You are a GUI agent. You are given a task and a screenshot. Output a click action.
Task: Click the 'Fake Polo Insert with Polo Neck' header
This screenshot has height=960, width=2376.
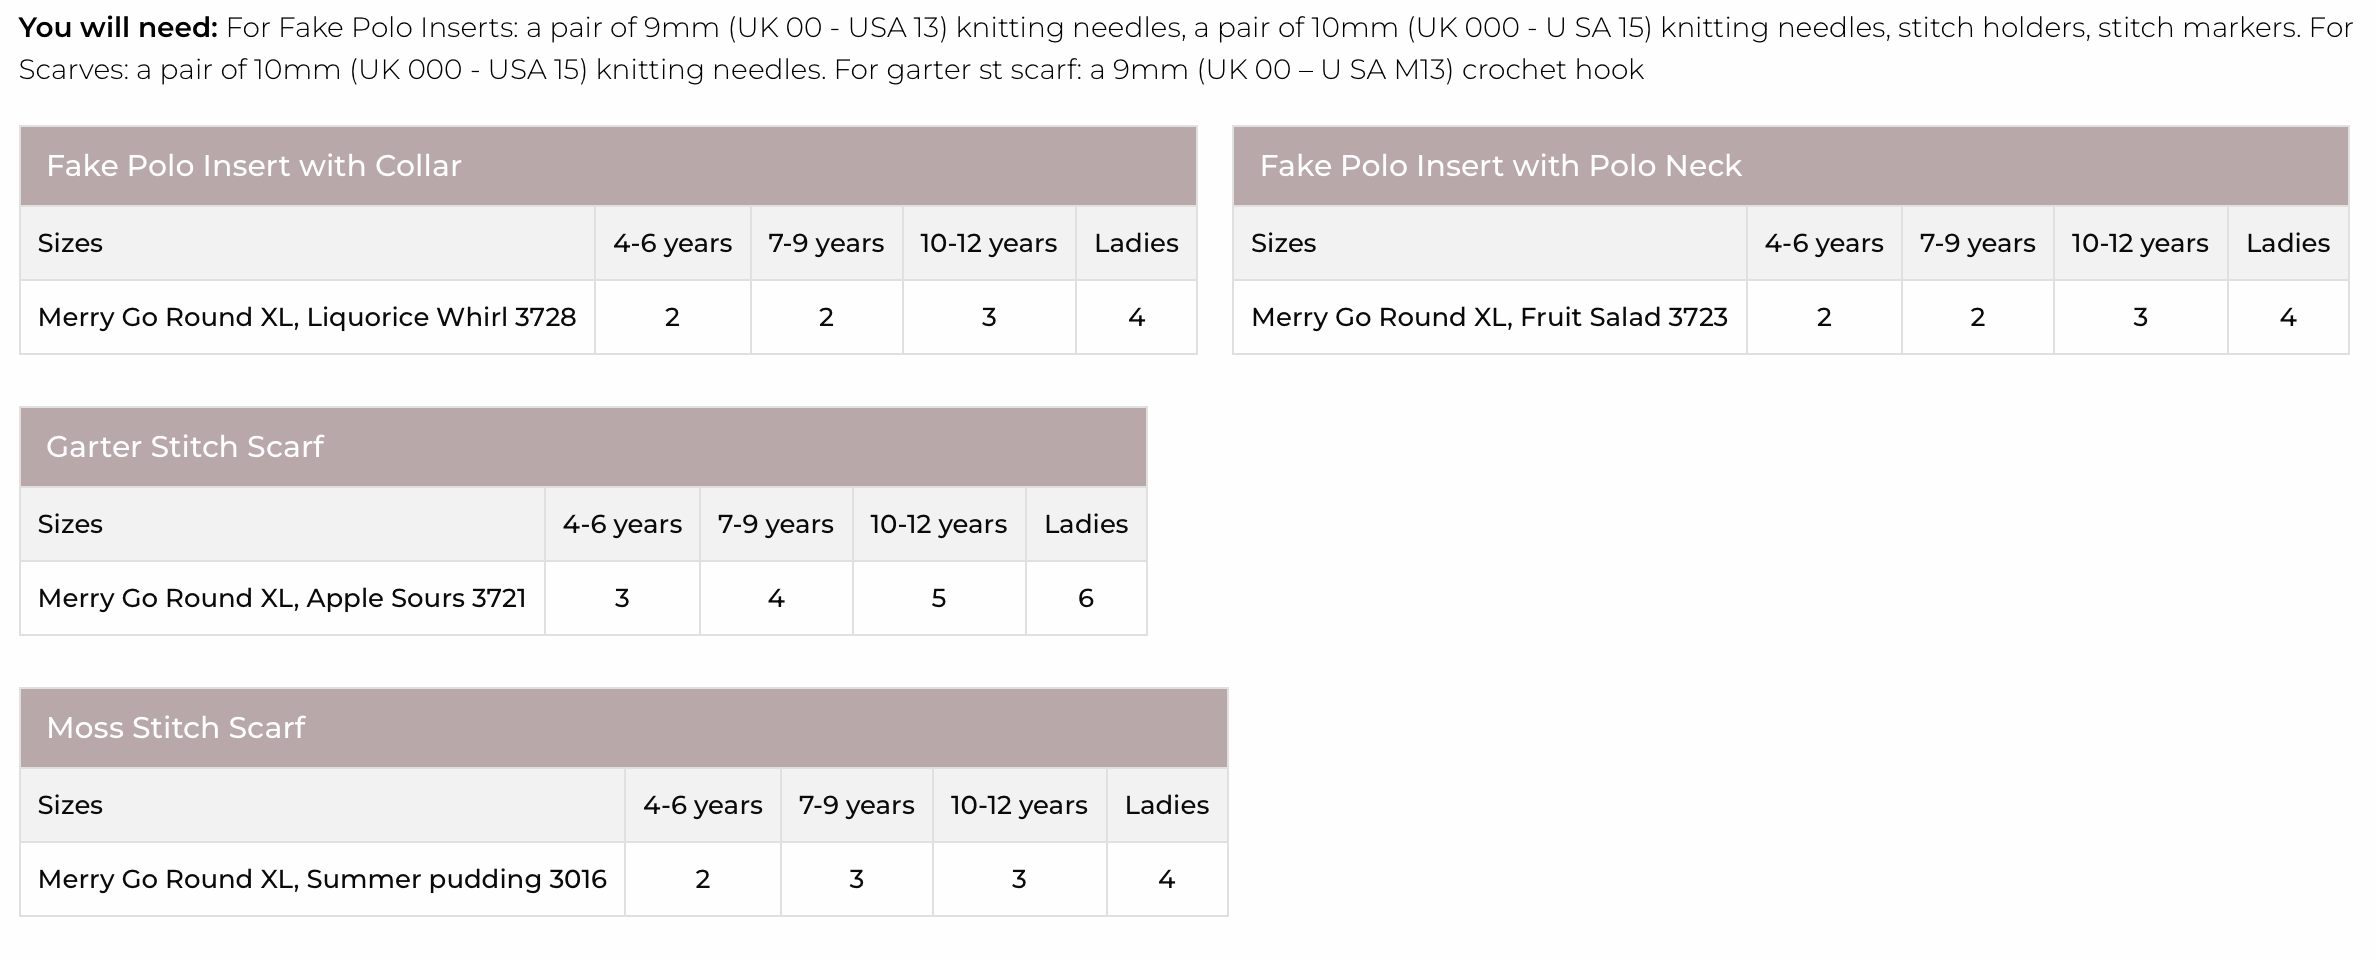click(1500, 166)
